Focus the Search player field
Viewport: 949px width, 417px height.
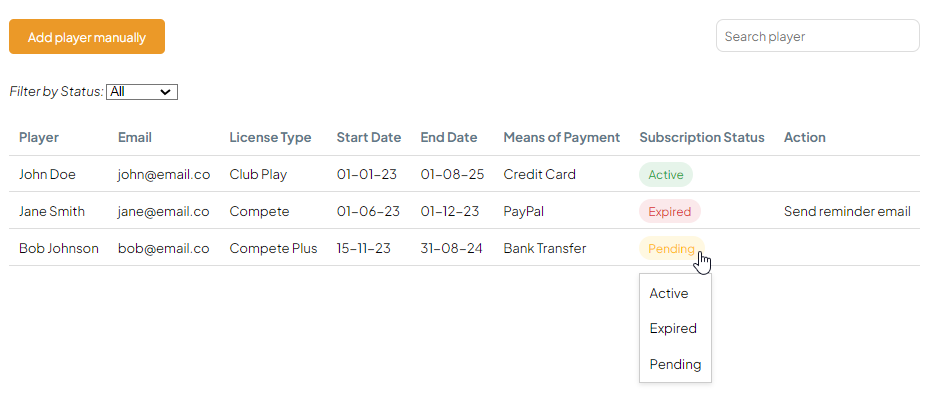818,36
